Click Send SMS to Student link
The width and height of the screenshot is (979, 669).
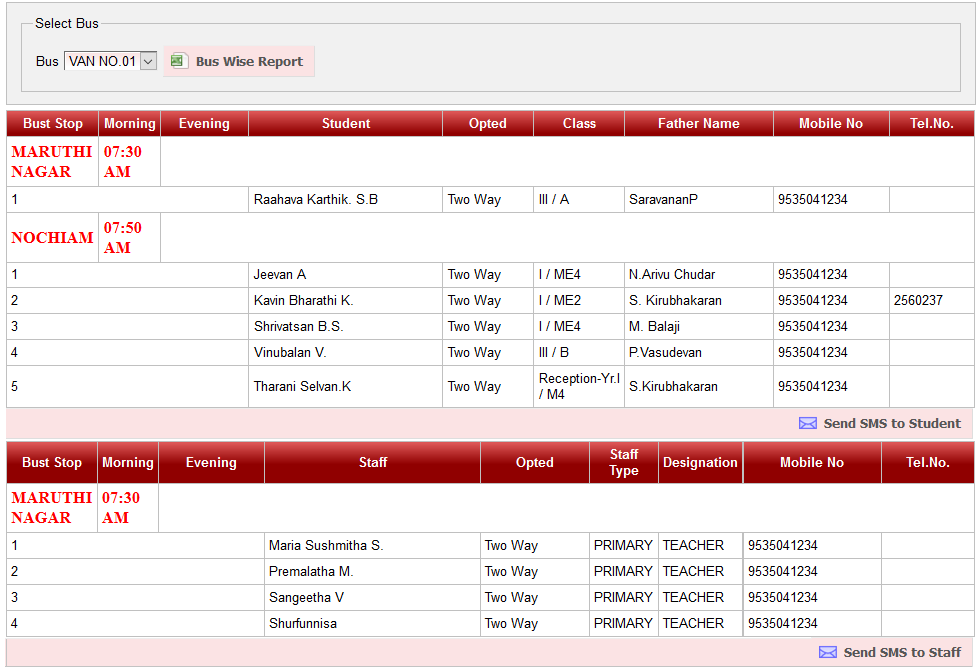click(891, 423)
